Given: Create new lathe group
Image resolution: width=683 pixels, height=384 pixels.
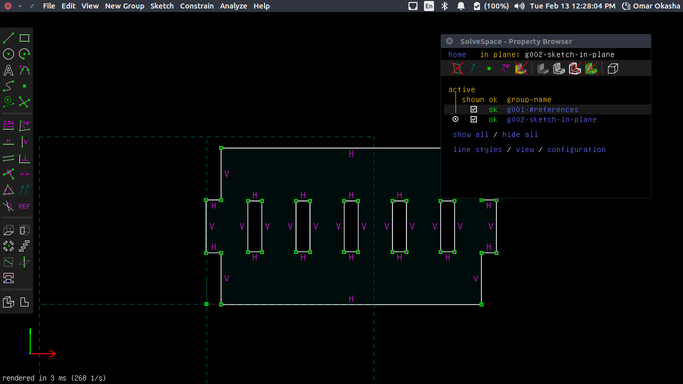Looking at the screenshot, I should [24, 230].
